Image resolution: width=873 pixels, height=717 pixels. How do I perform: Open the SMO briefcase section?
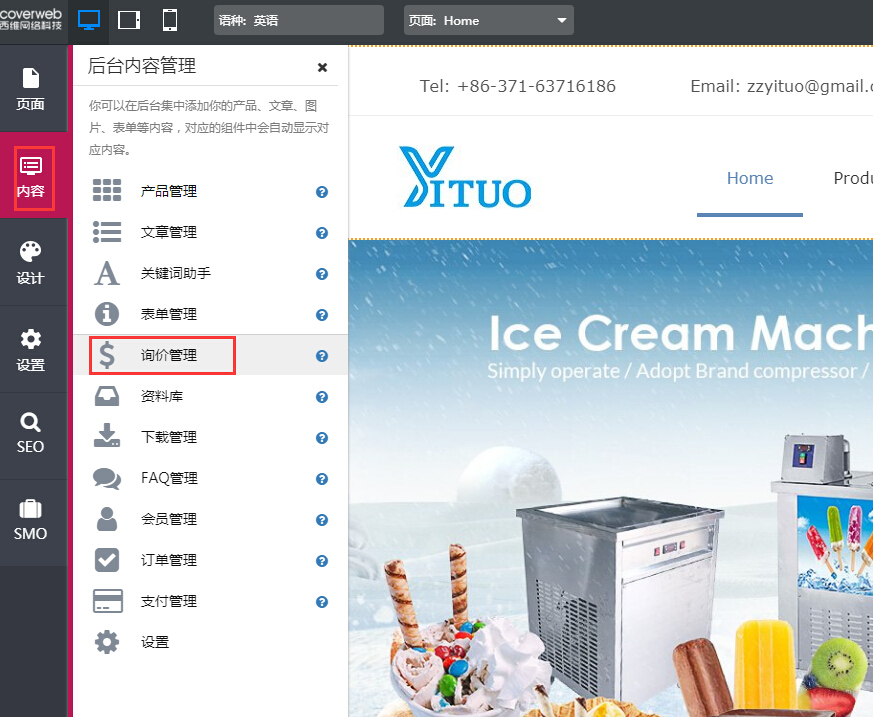(x=31, y=520)
